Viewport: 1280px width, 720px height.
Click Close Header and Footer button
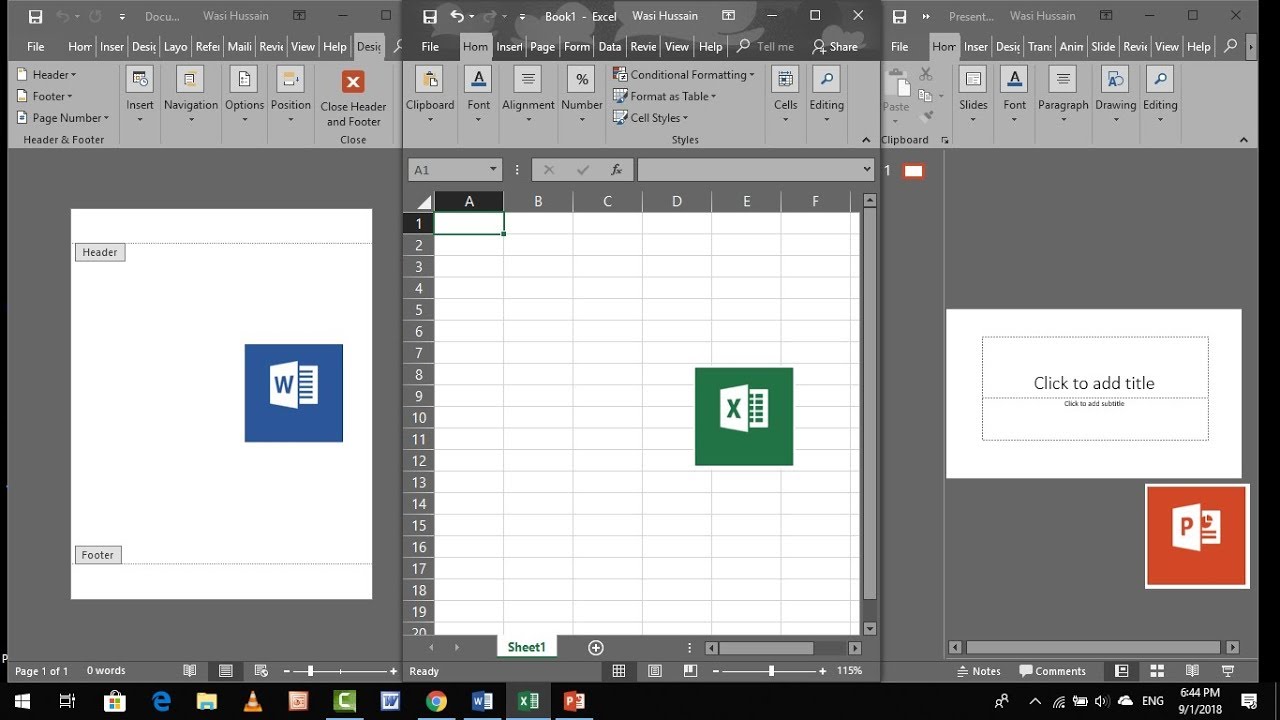[x=353, y=98]
